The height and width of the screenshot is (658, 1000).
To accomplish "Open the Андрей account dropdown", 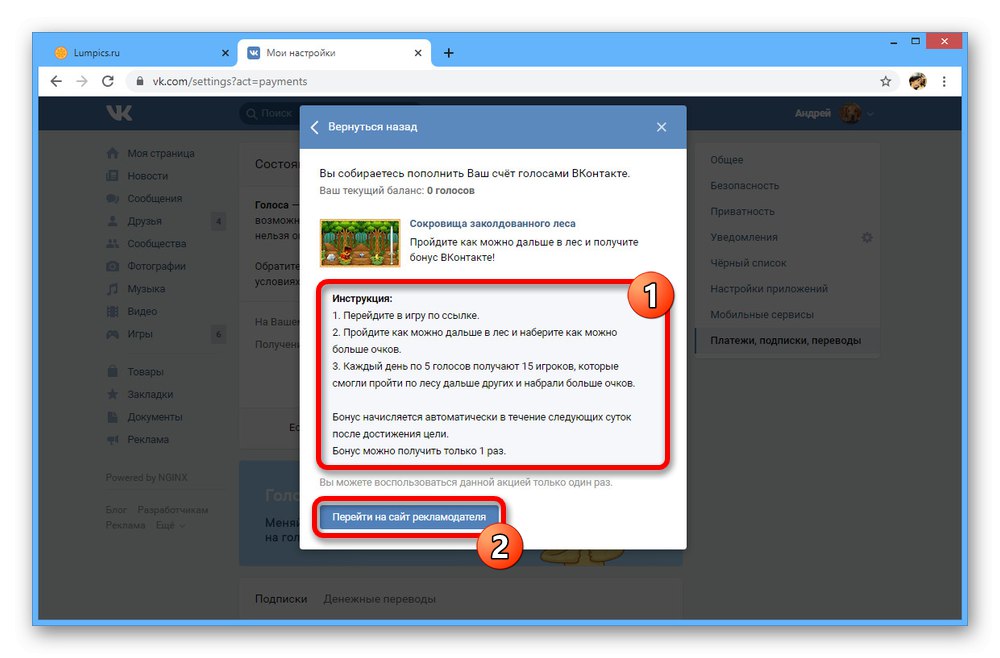I will (834, 113).
